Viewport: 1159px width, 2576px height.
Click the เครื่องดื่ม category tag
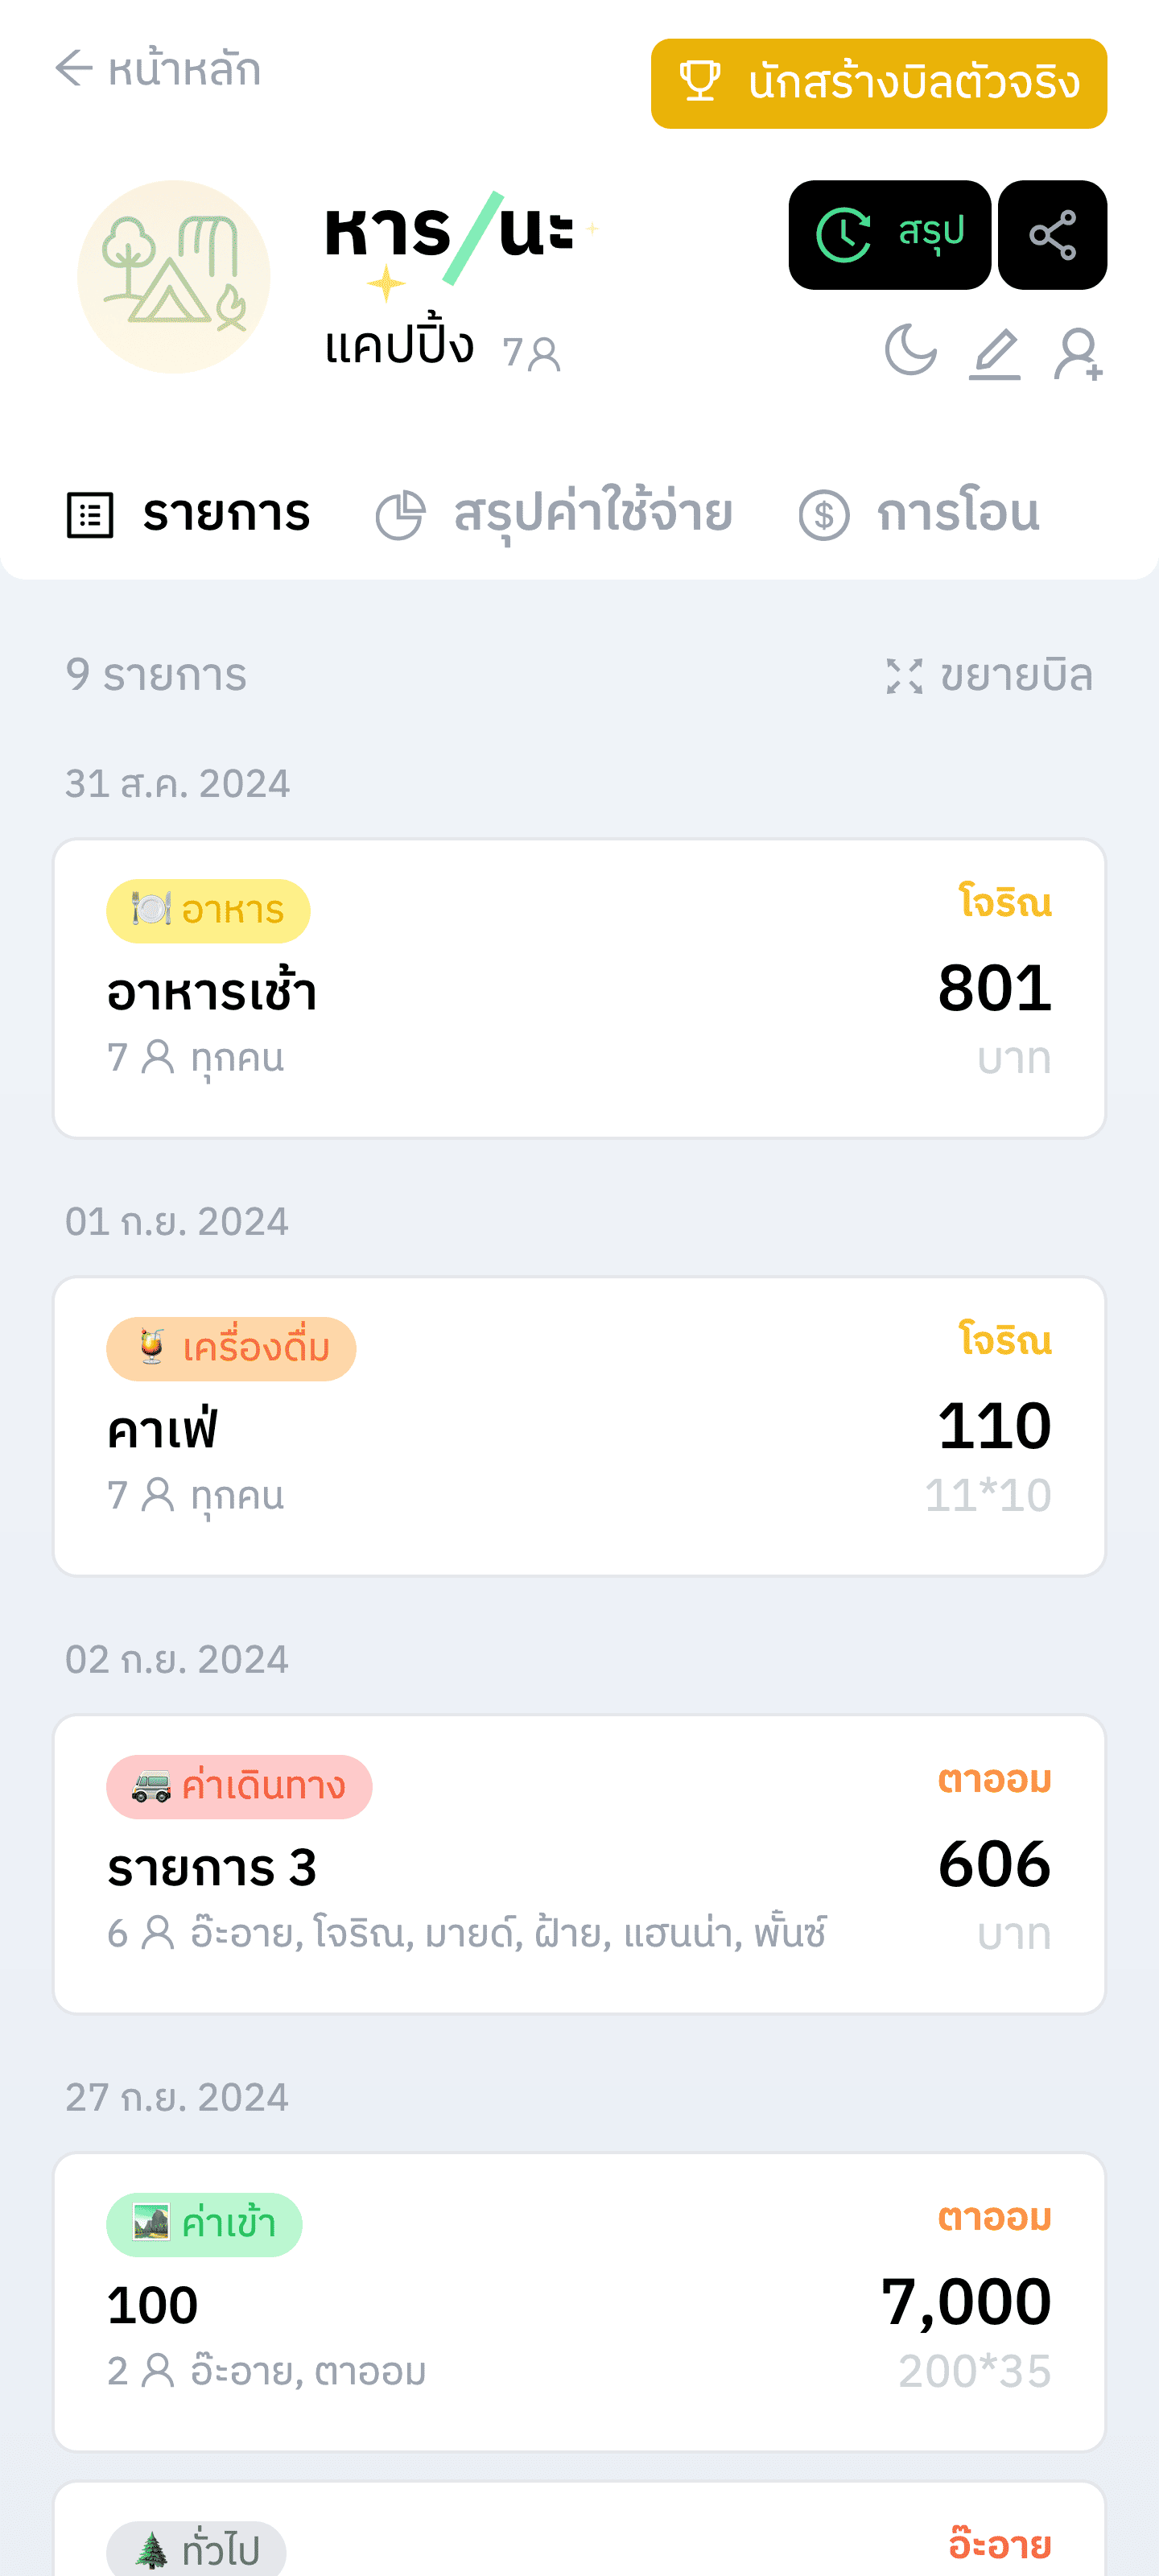(231, 1348)
